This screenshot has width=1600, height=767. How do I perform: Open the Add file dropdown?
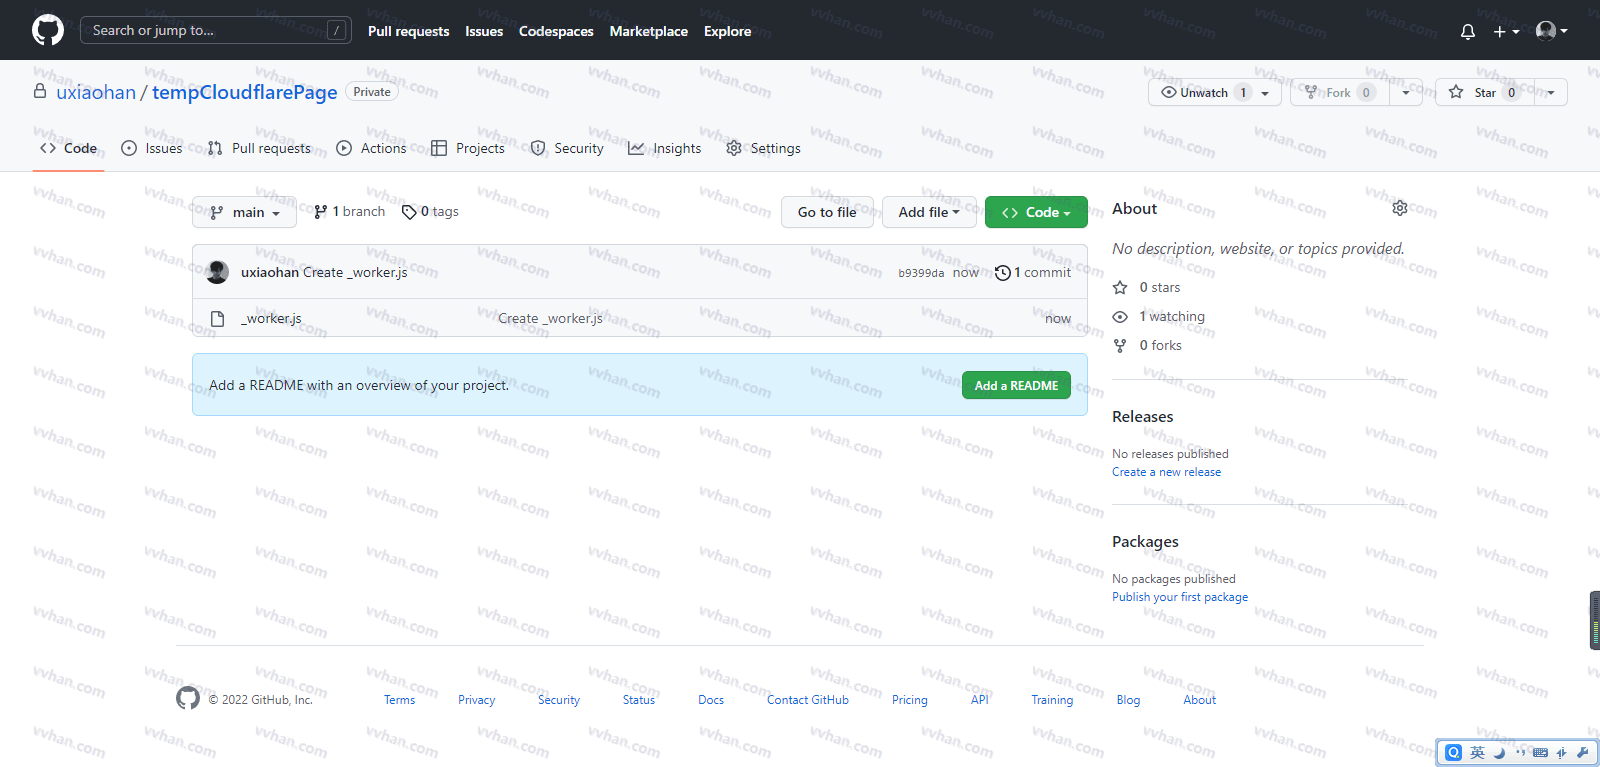coord(929,212)
